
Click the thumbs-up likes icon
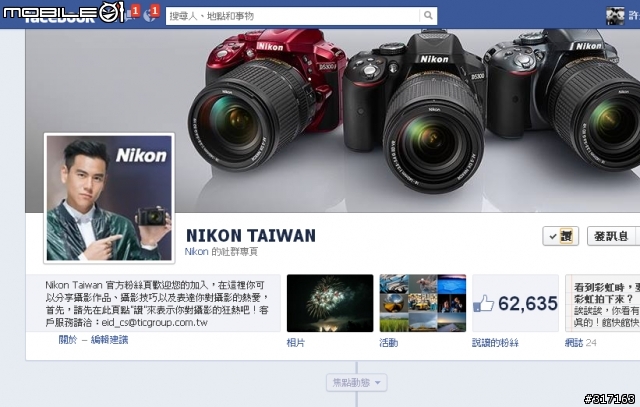483,304
